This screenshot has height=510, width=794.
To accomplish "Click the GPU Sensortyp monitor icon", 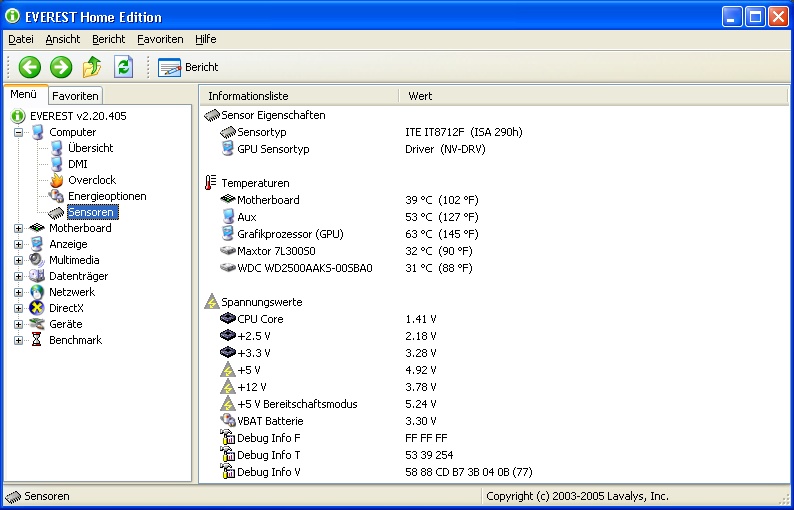I will coord(228,149).
